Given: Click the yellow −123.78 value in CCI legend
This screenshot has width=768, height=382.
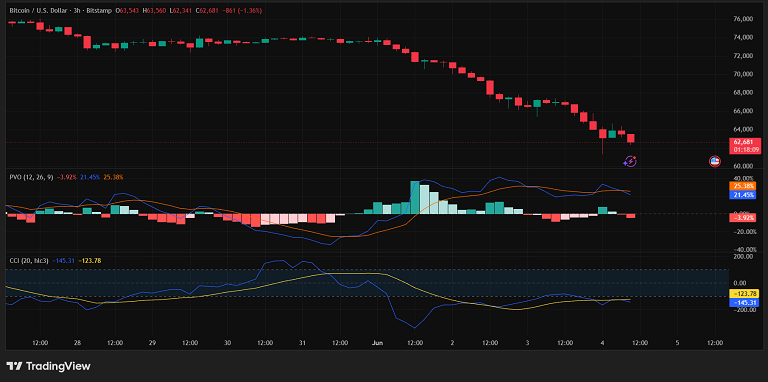Looking at the screenshot, I should (90, 261).
